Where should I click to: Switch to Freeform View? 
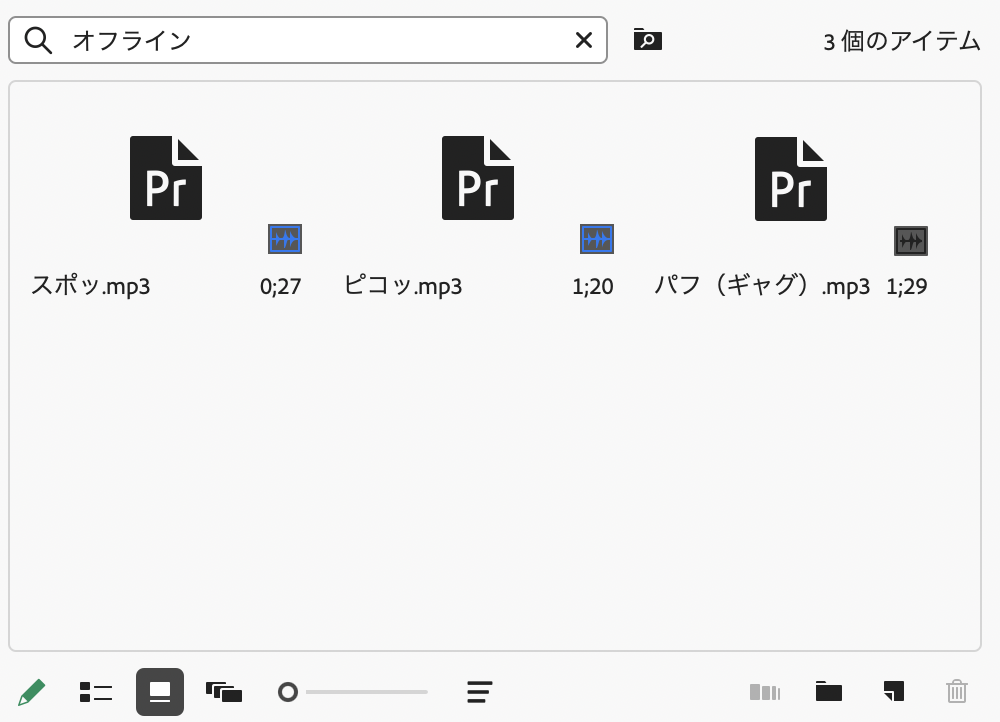pos(224,691)
